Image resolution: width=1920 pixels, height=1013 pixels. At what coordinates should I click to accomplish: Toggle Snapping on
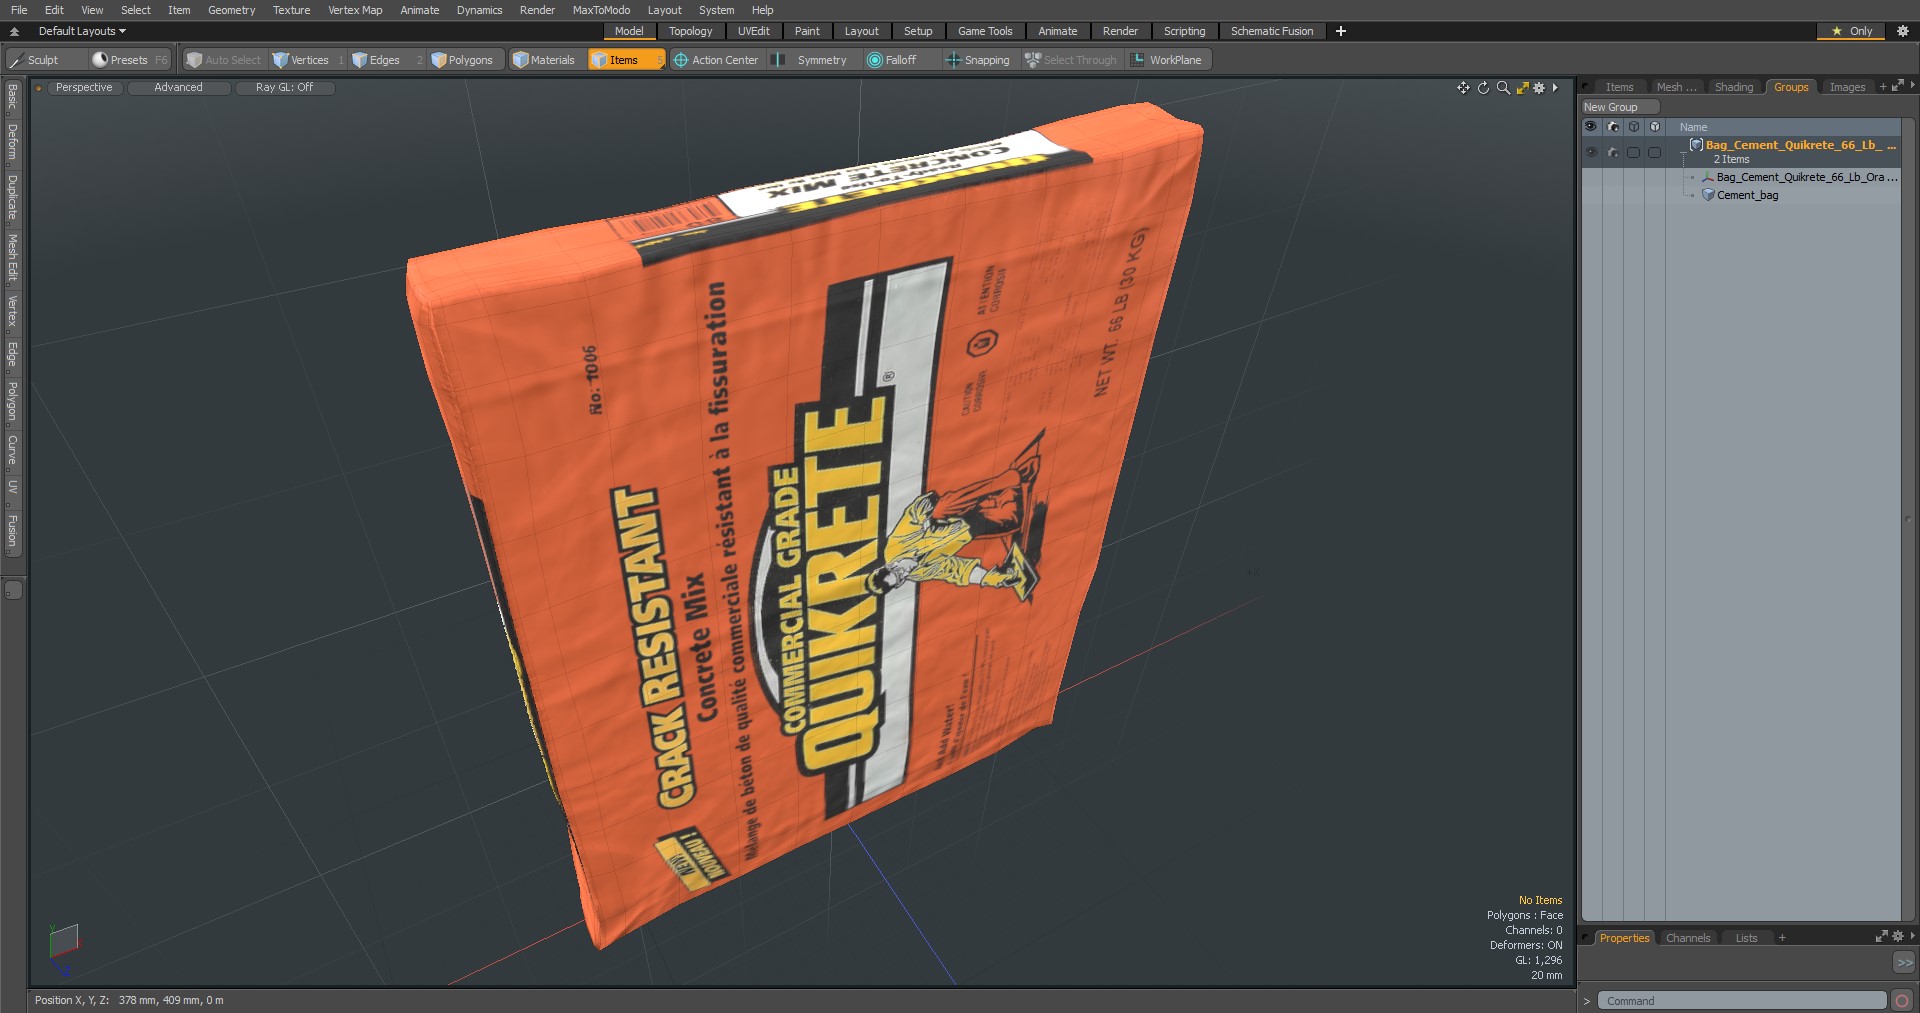pos(978,60)
